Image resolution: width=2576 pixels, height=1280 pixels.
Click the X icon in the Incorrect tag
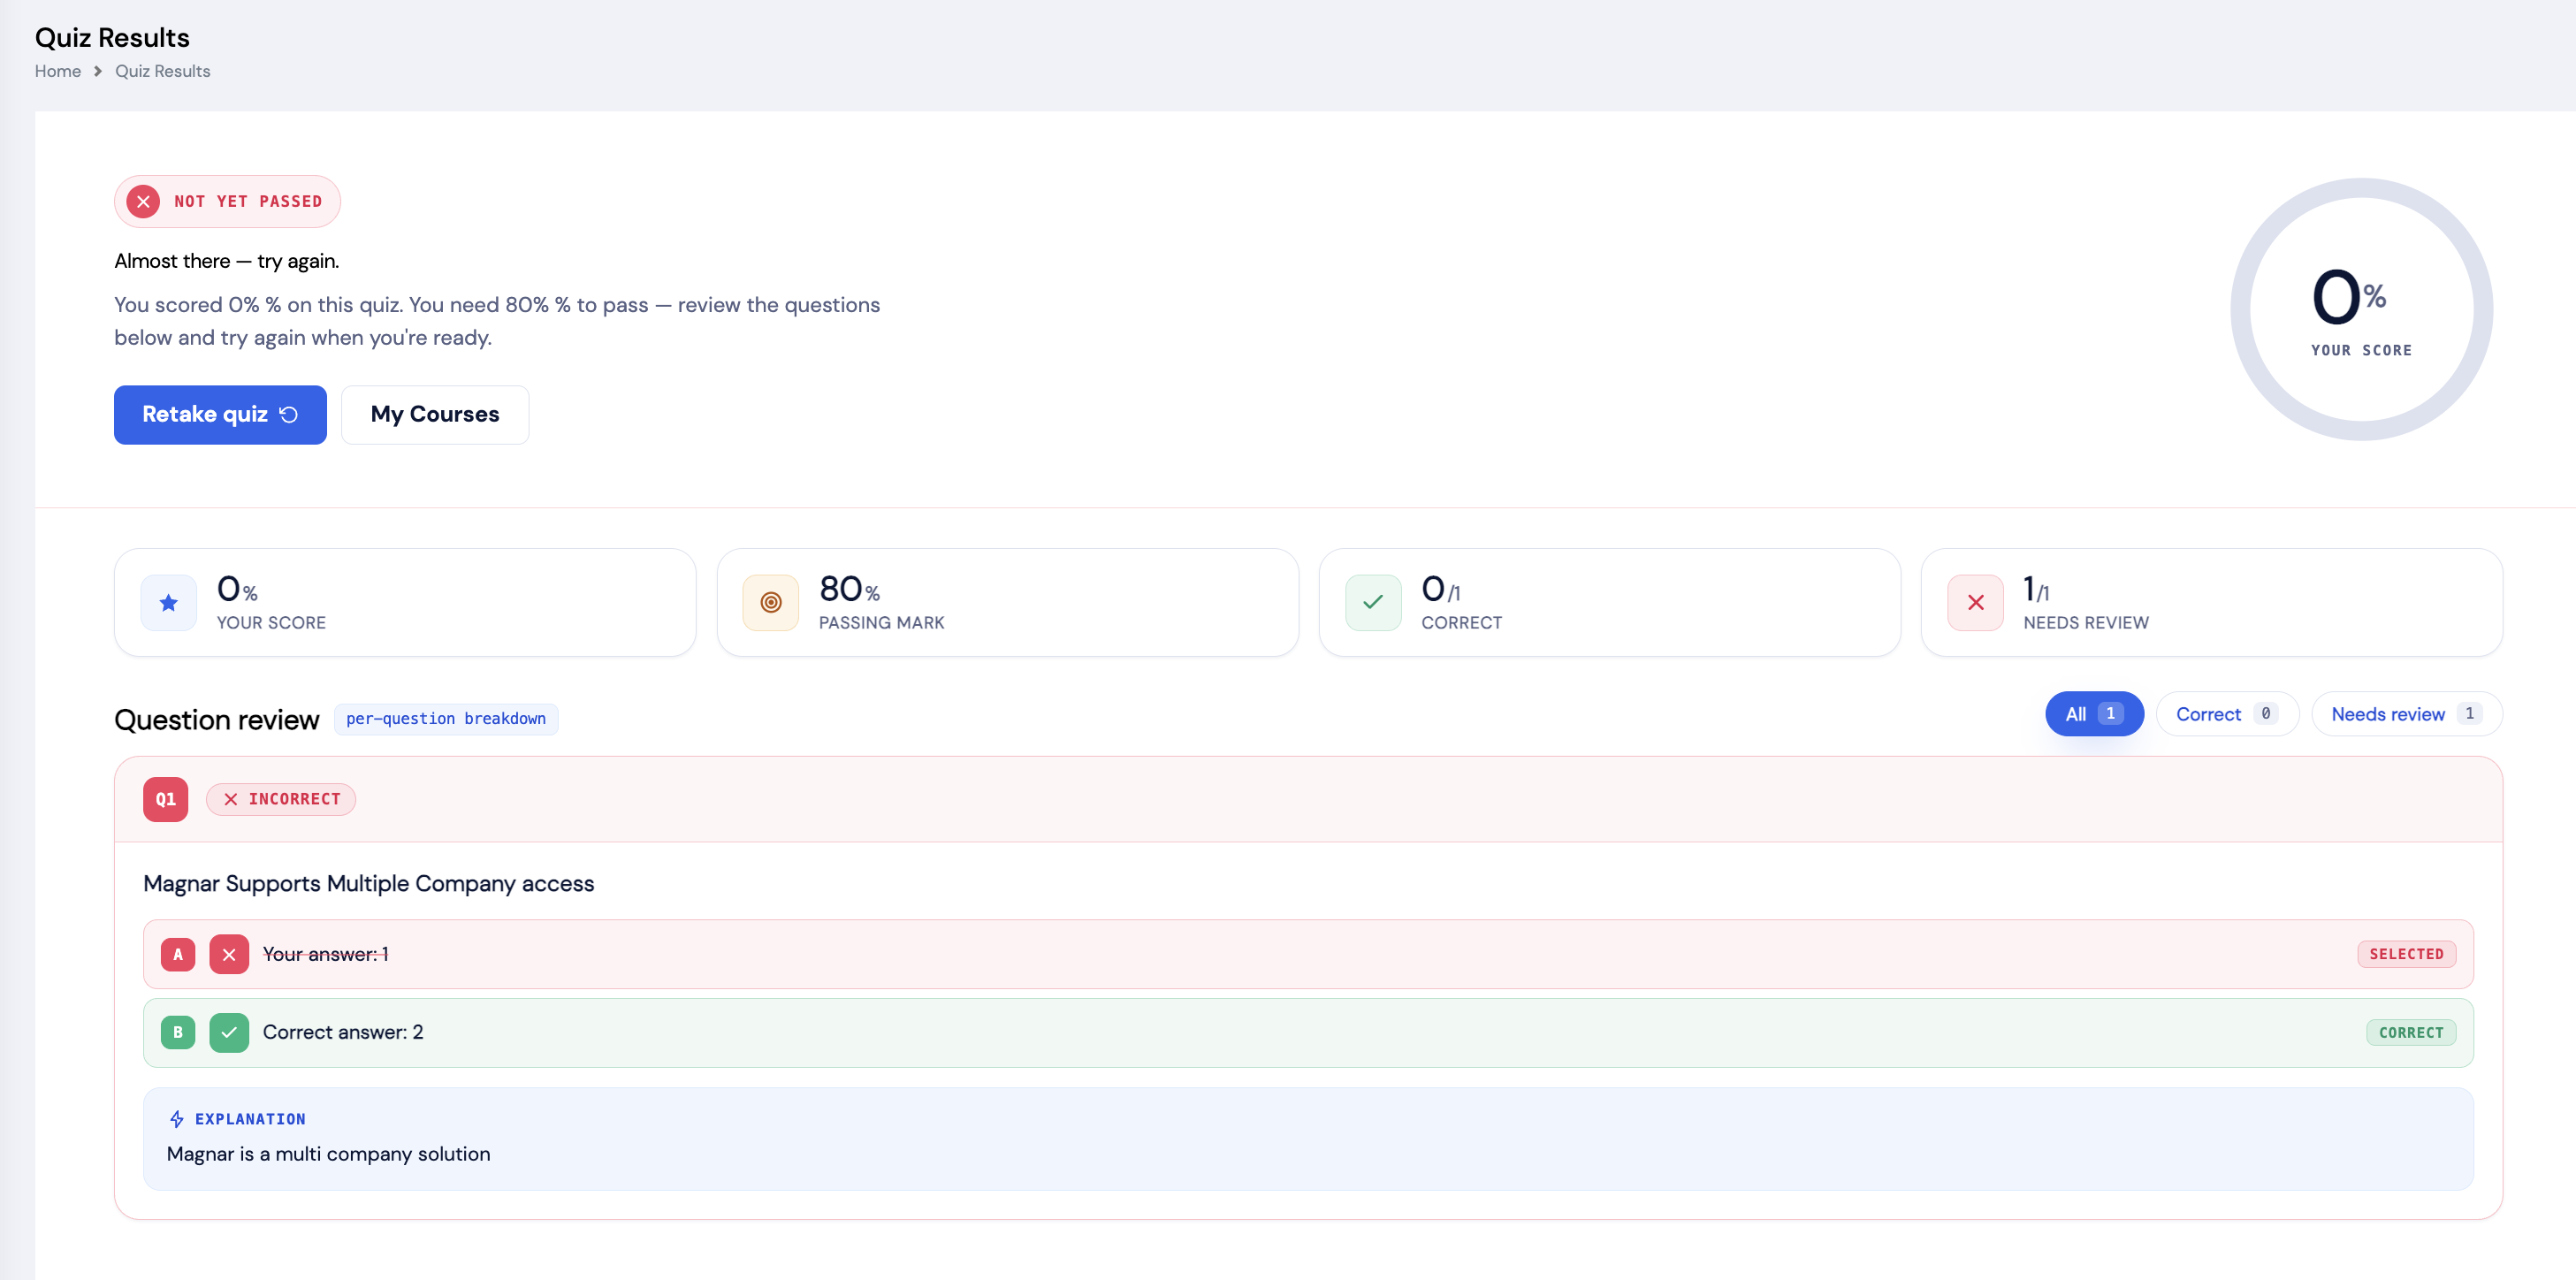point(231,799)
